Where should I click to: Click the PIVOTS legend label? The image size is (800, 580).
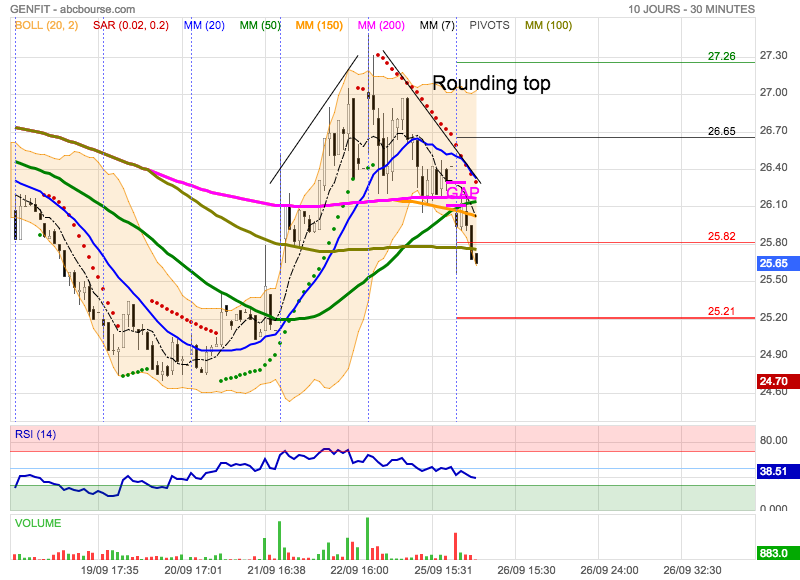489,25
